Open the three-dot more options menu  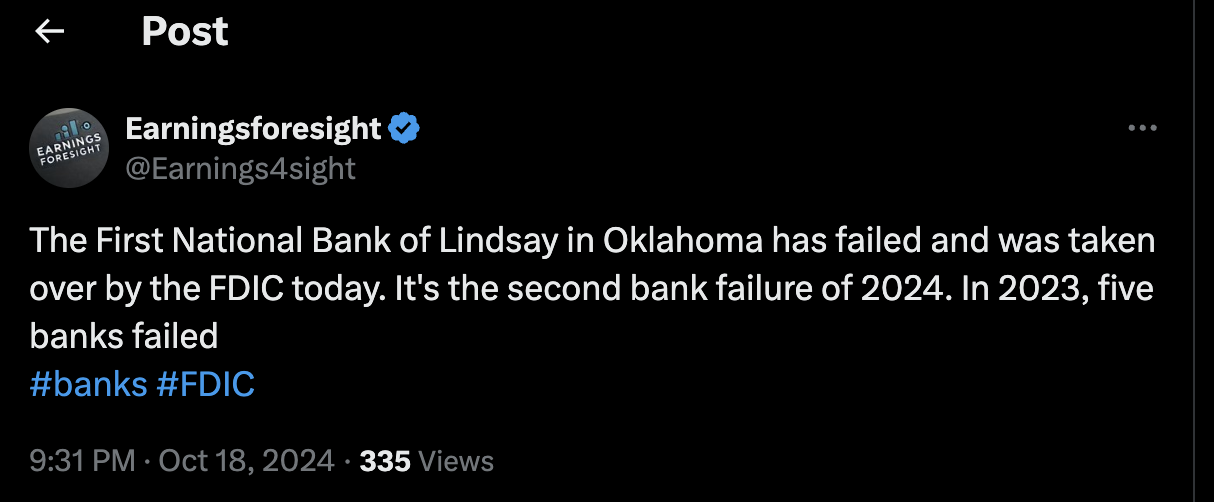(x=1141, y=129)
